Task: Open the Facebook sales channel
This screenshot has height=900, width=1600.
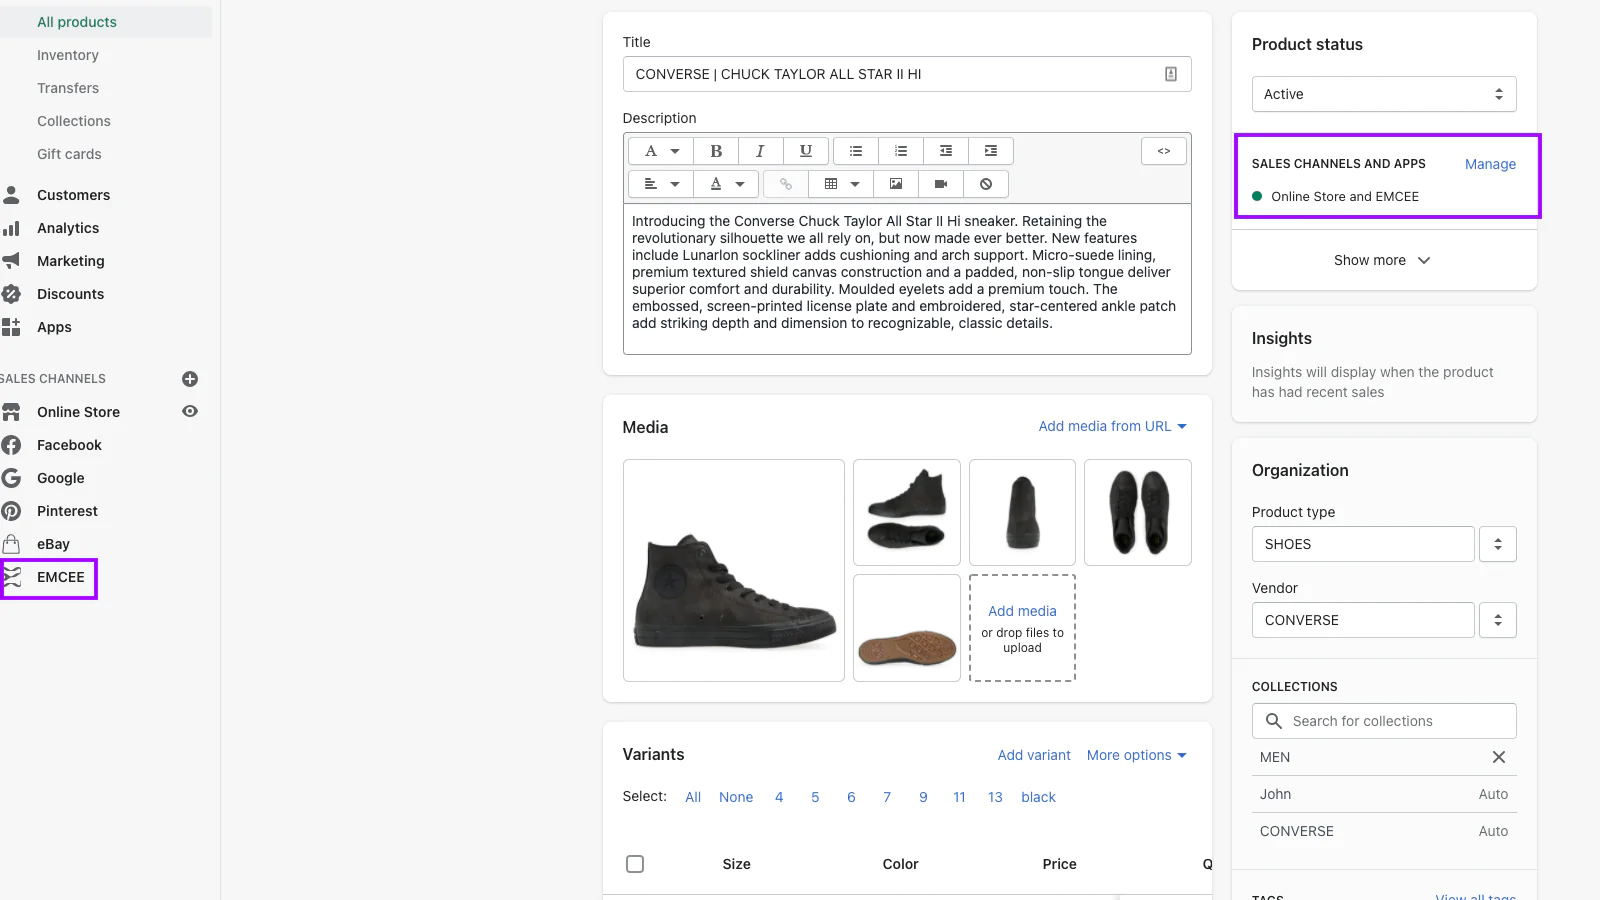Action: coord(69,445)
